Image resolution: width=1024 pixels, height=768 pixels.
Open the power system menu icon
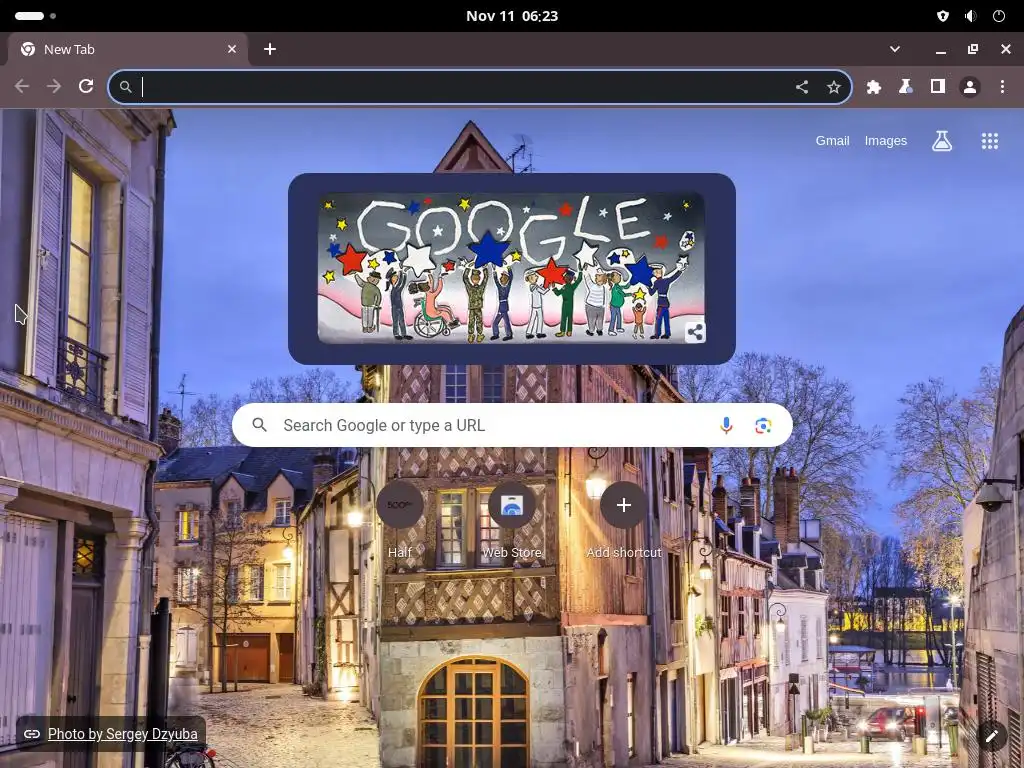[x=999, y=16]
